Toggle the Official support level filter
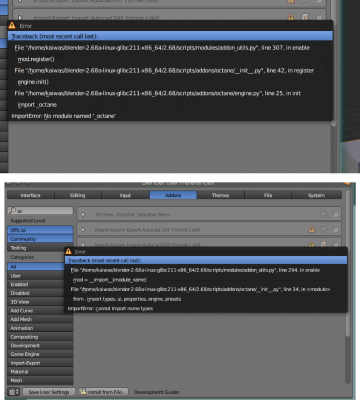The width and height of the screenshot is (360, 400). click(x=40, y=230)
